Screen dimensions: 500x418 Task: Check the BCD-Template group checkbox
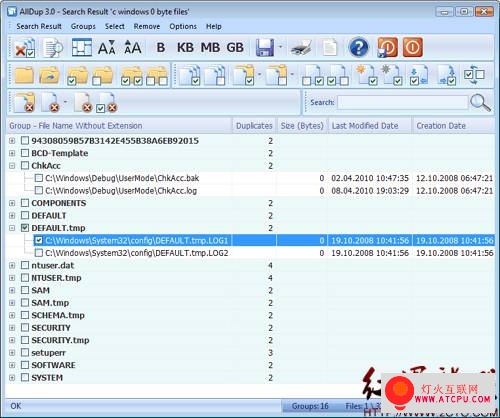click(x=25, y=153)
